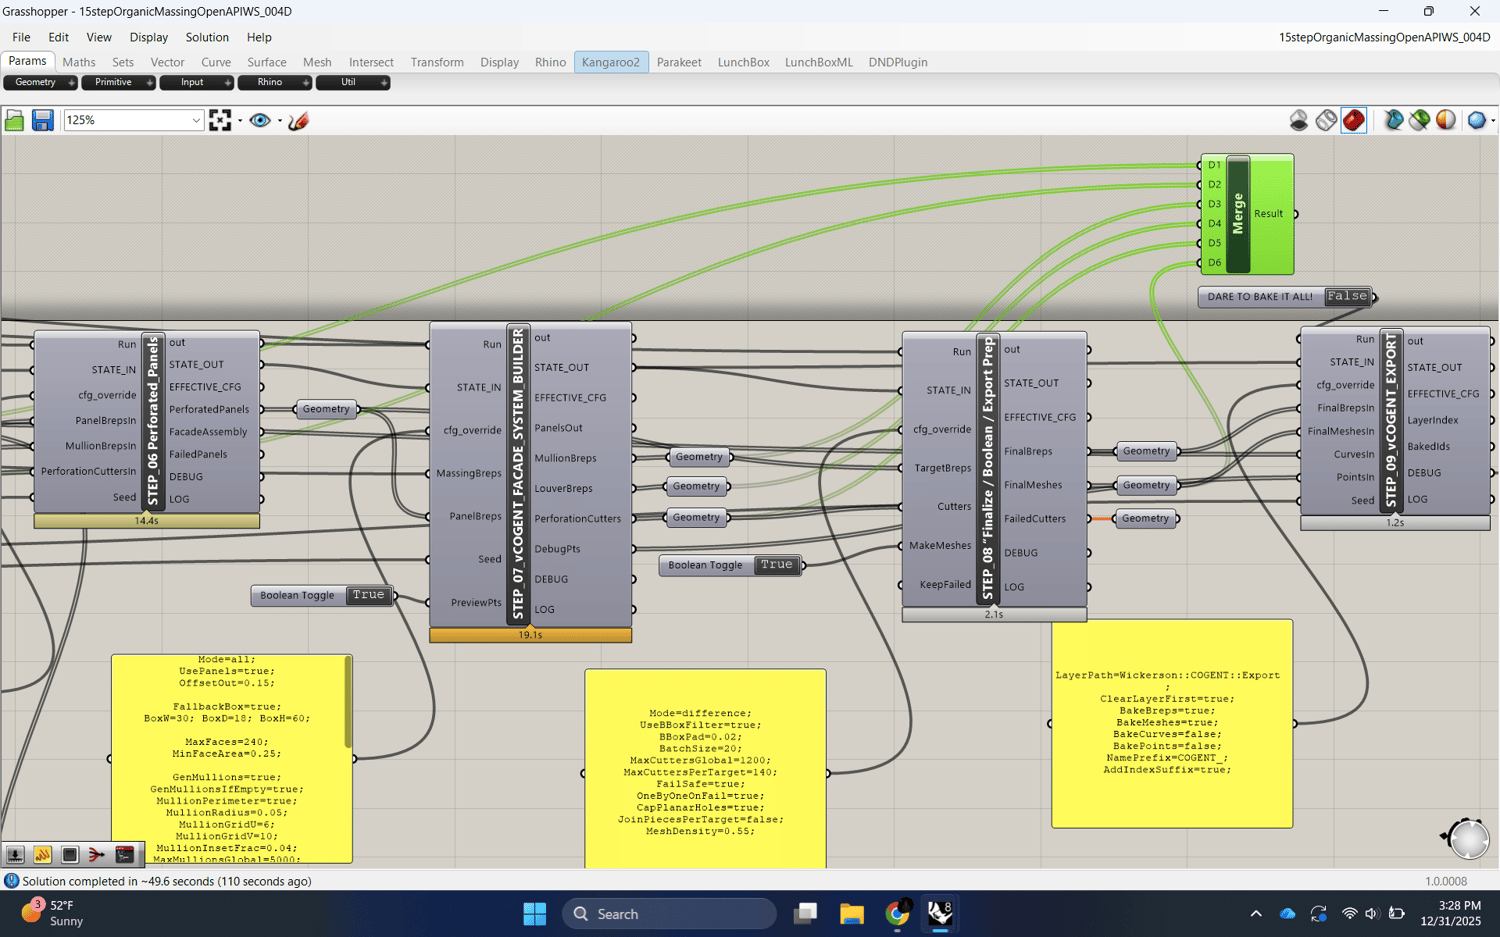Click the Geometry parameter after PerforatedPanels
Screen dimensions: 1500x937
(326, 409)
